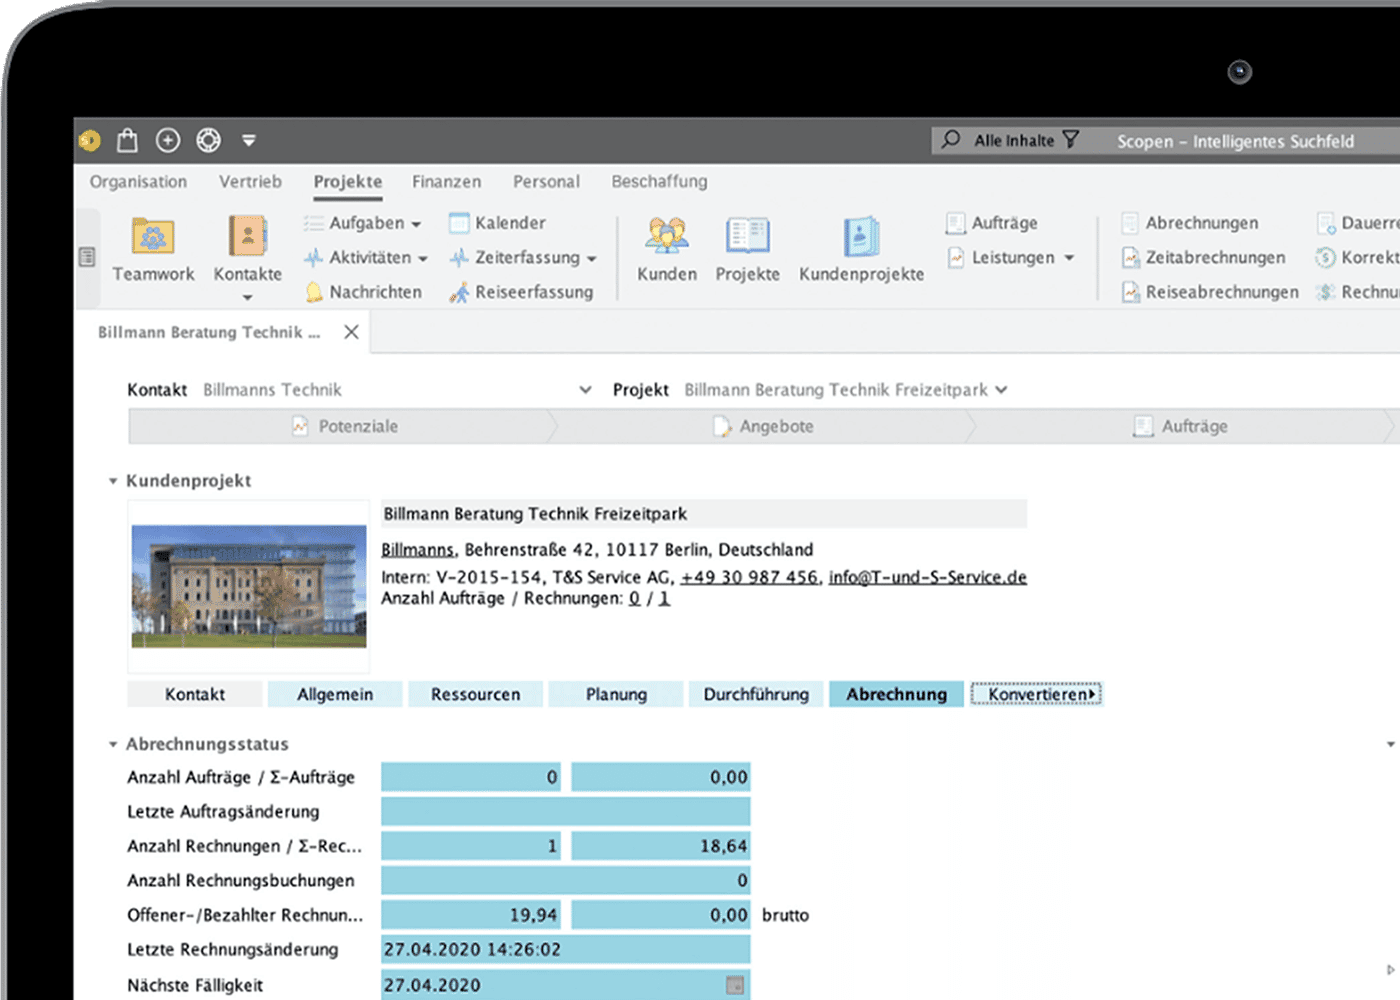Image resolution: width=1400 pixels, height=1000 pixels.
Task: Open the Projekt Freizeitpark dropdown
Action: [1001, 390]
